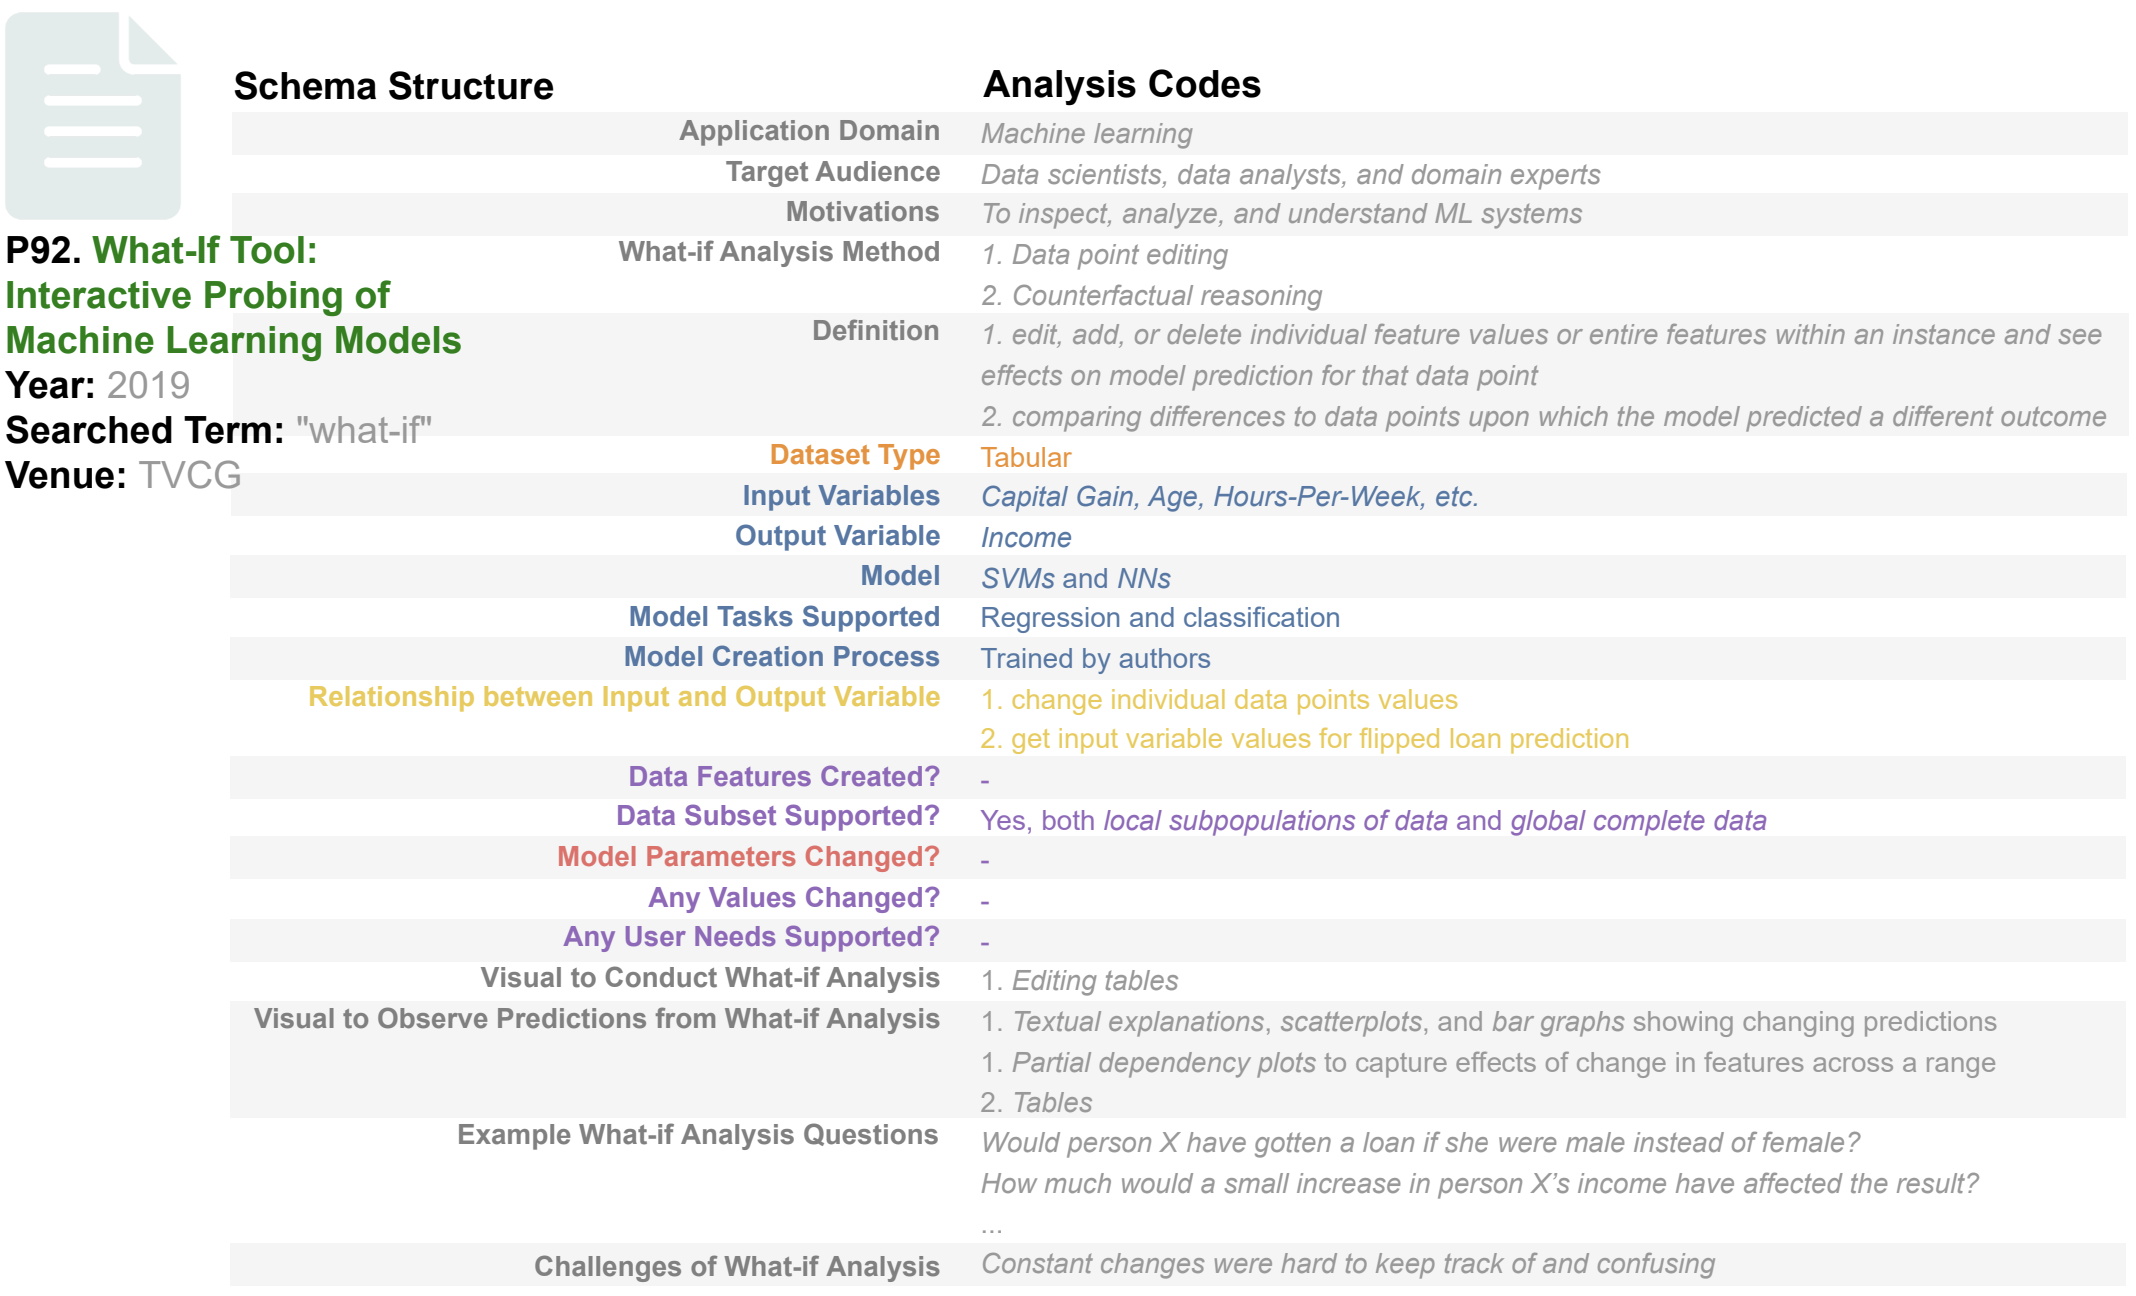Click the Analysis Codes heading

point(1121,85)
